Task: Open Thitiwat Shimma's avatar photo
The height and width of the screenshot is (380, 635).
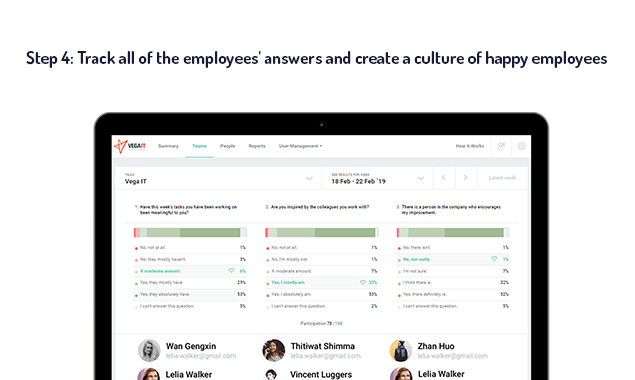Action: 274,350
